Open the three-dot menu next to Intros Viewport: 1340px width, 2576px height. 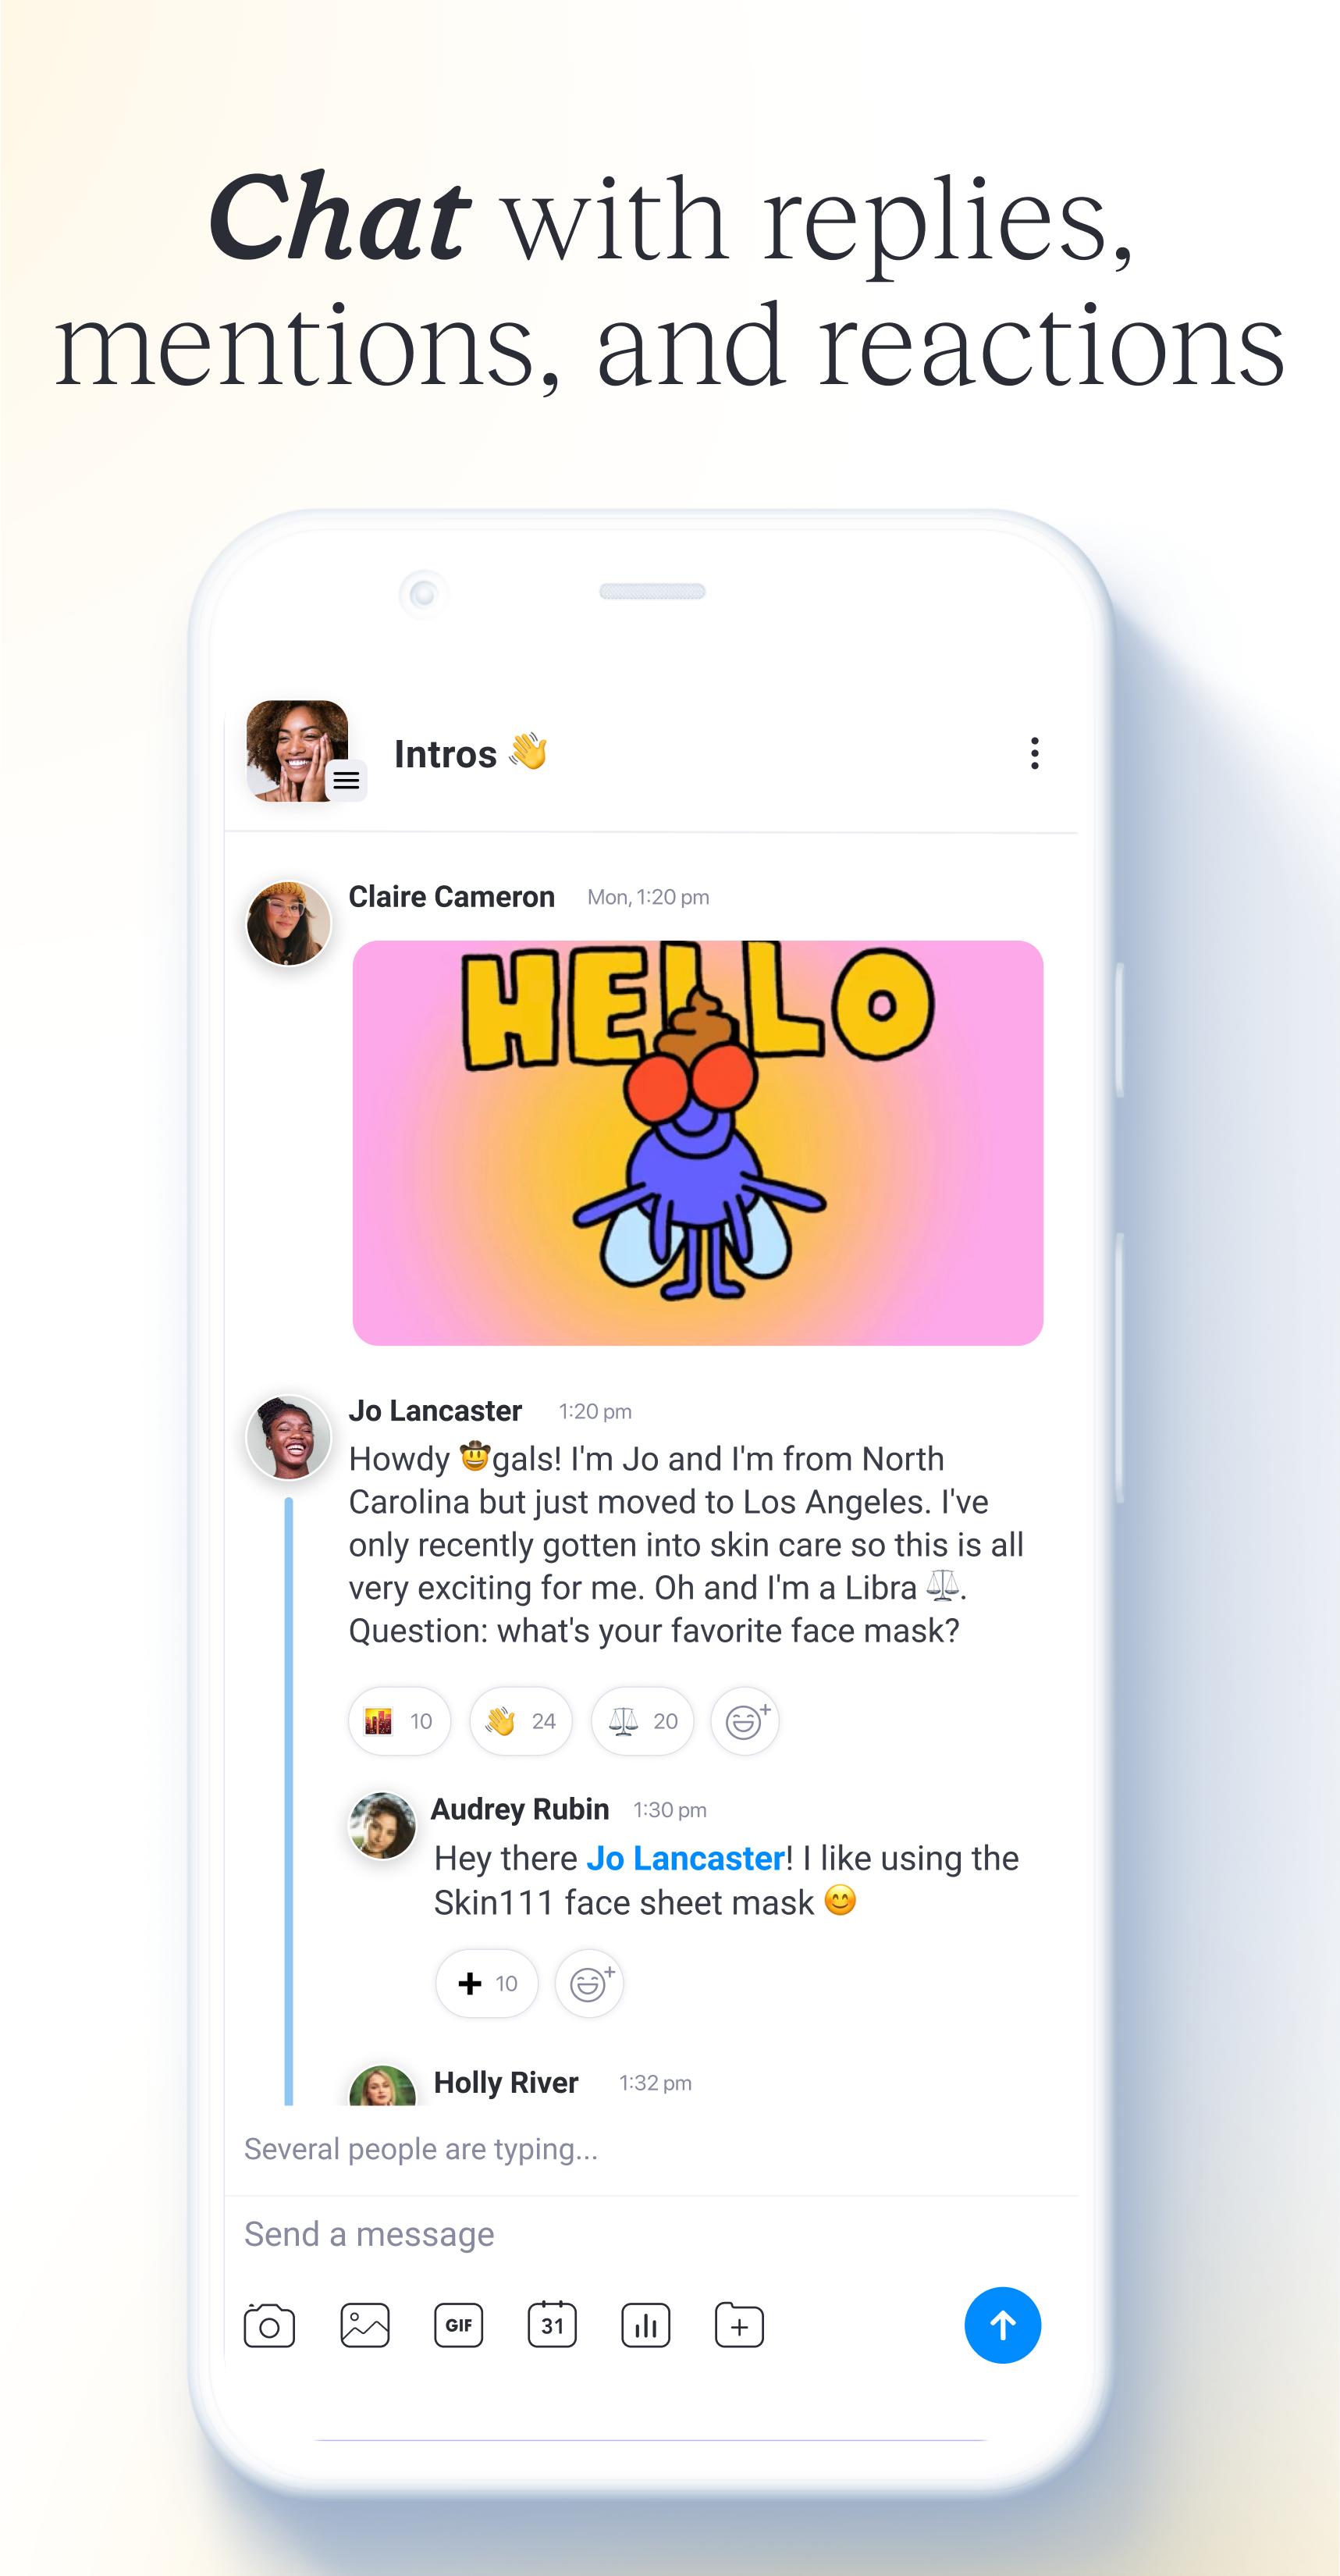(x=1034, y=754)
